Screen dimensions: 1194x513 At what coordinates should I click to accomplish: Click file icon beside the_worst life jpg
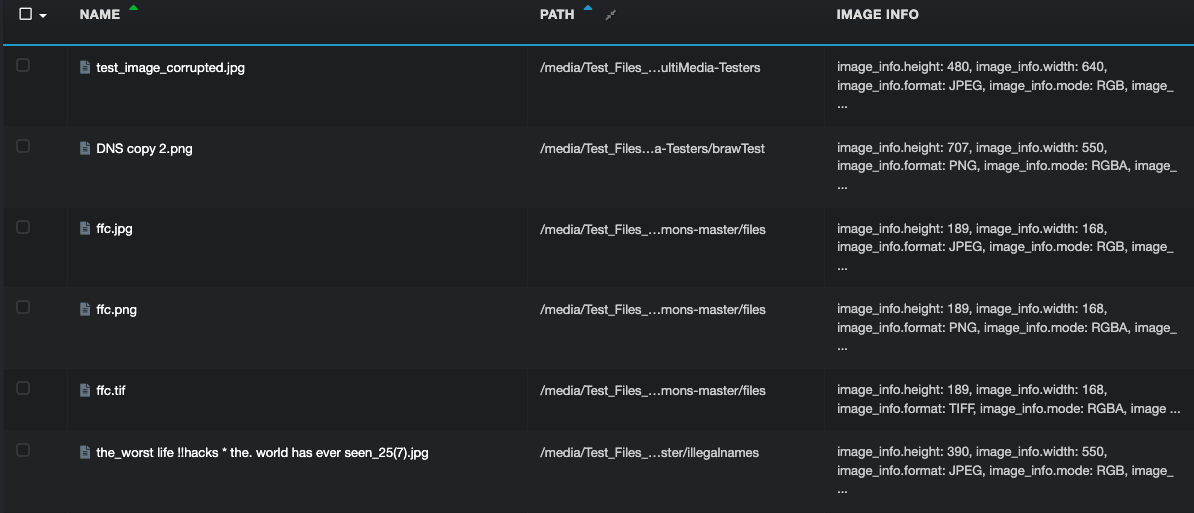(85, 453)
